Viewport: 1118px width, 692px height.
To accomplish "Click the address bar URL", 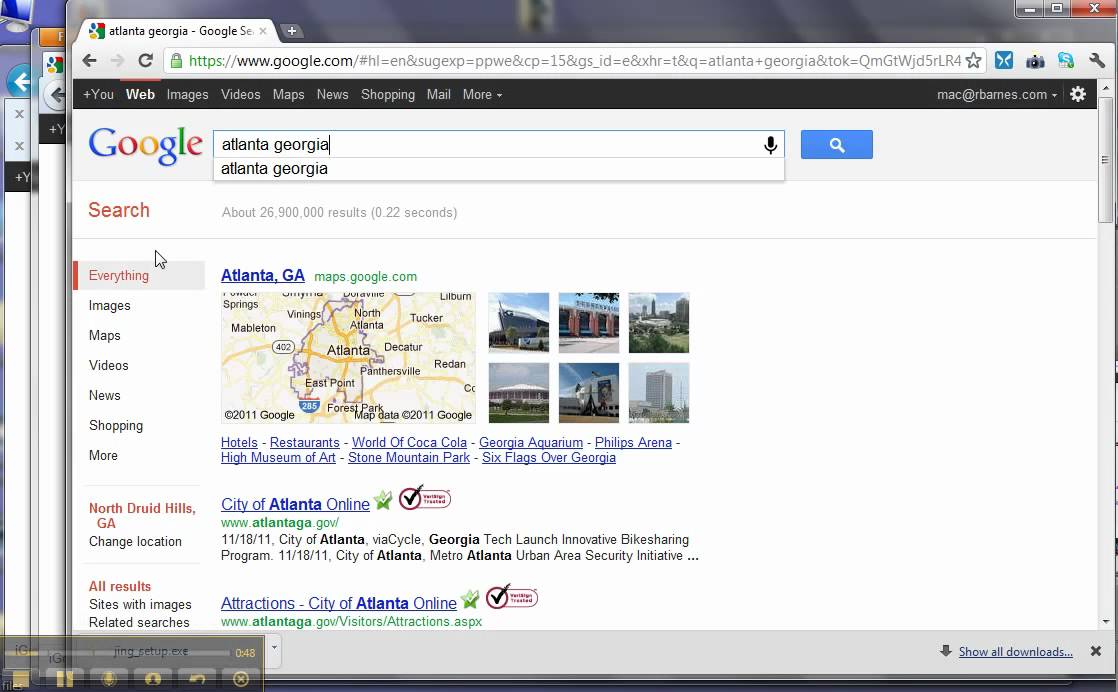I will click(574, 61).
